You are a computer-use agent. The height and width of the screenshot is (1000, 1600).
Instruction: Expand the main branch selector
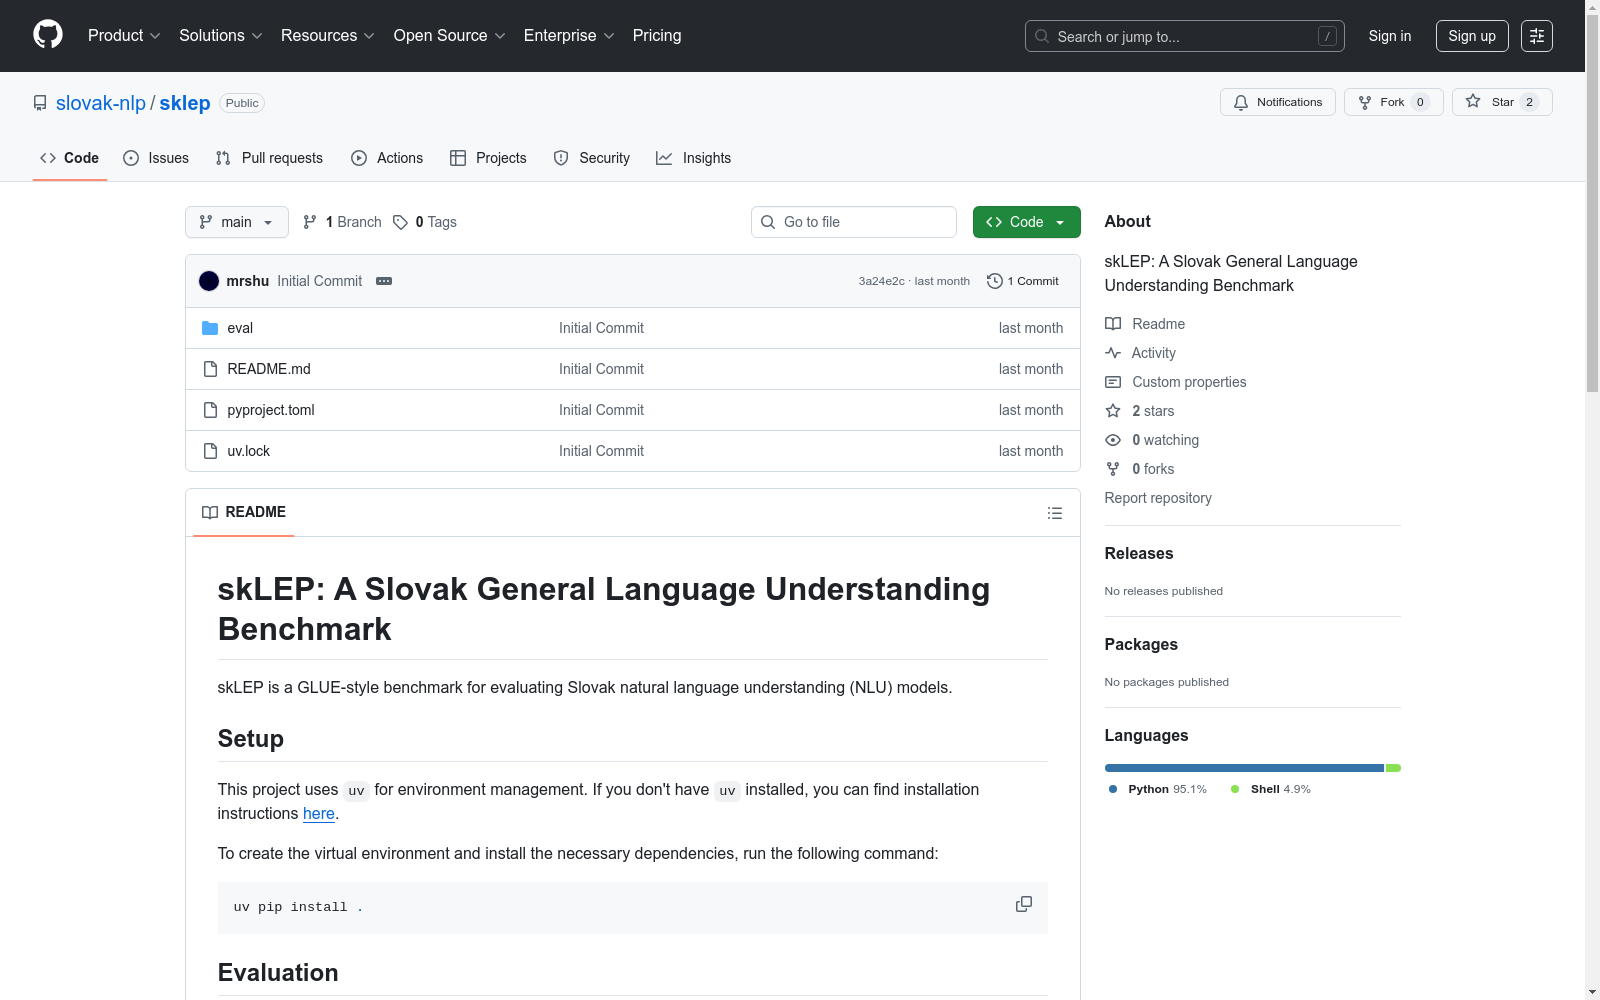coord(237,222)
